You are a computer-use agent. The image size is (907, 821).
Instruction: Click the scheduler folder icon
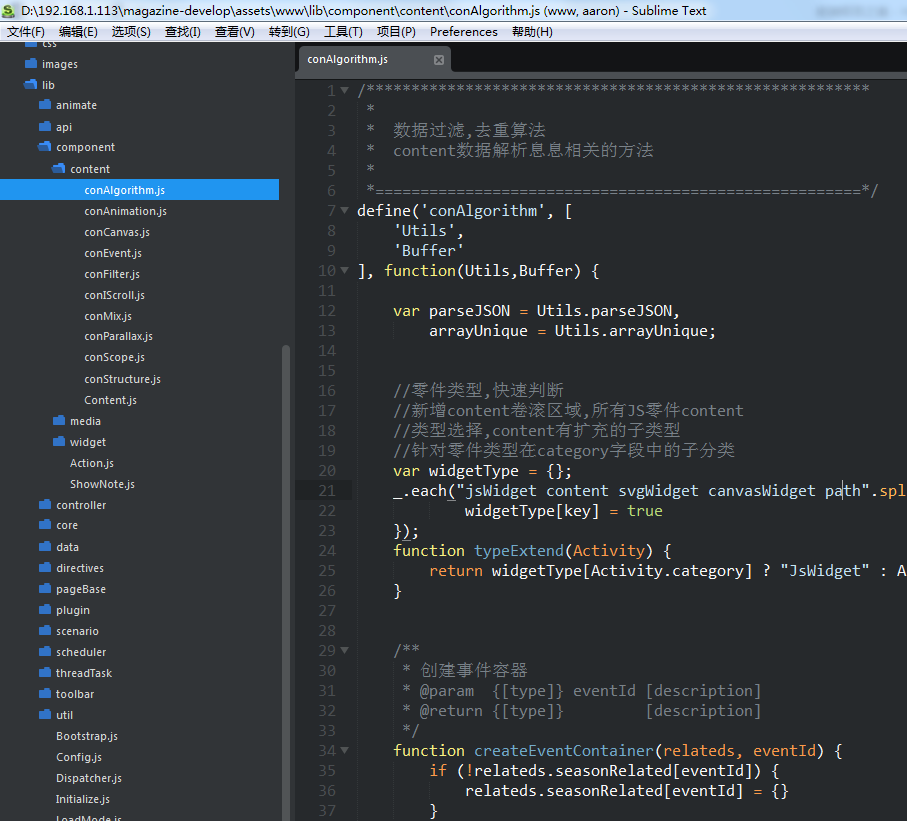tap(45, 651)
